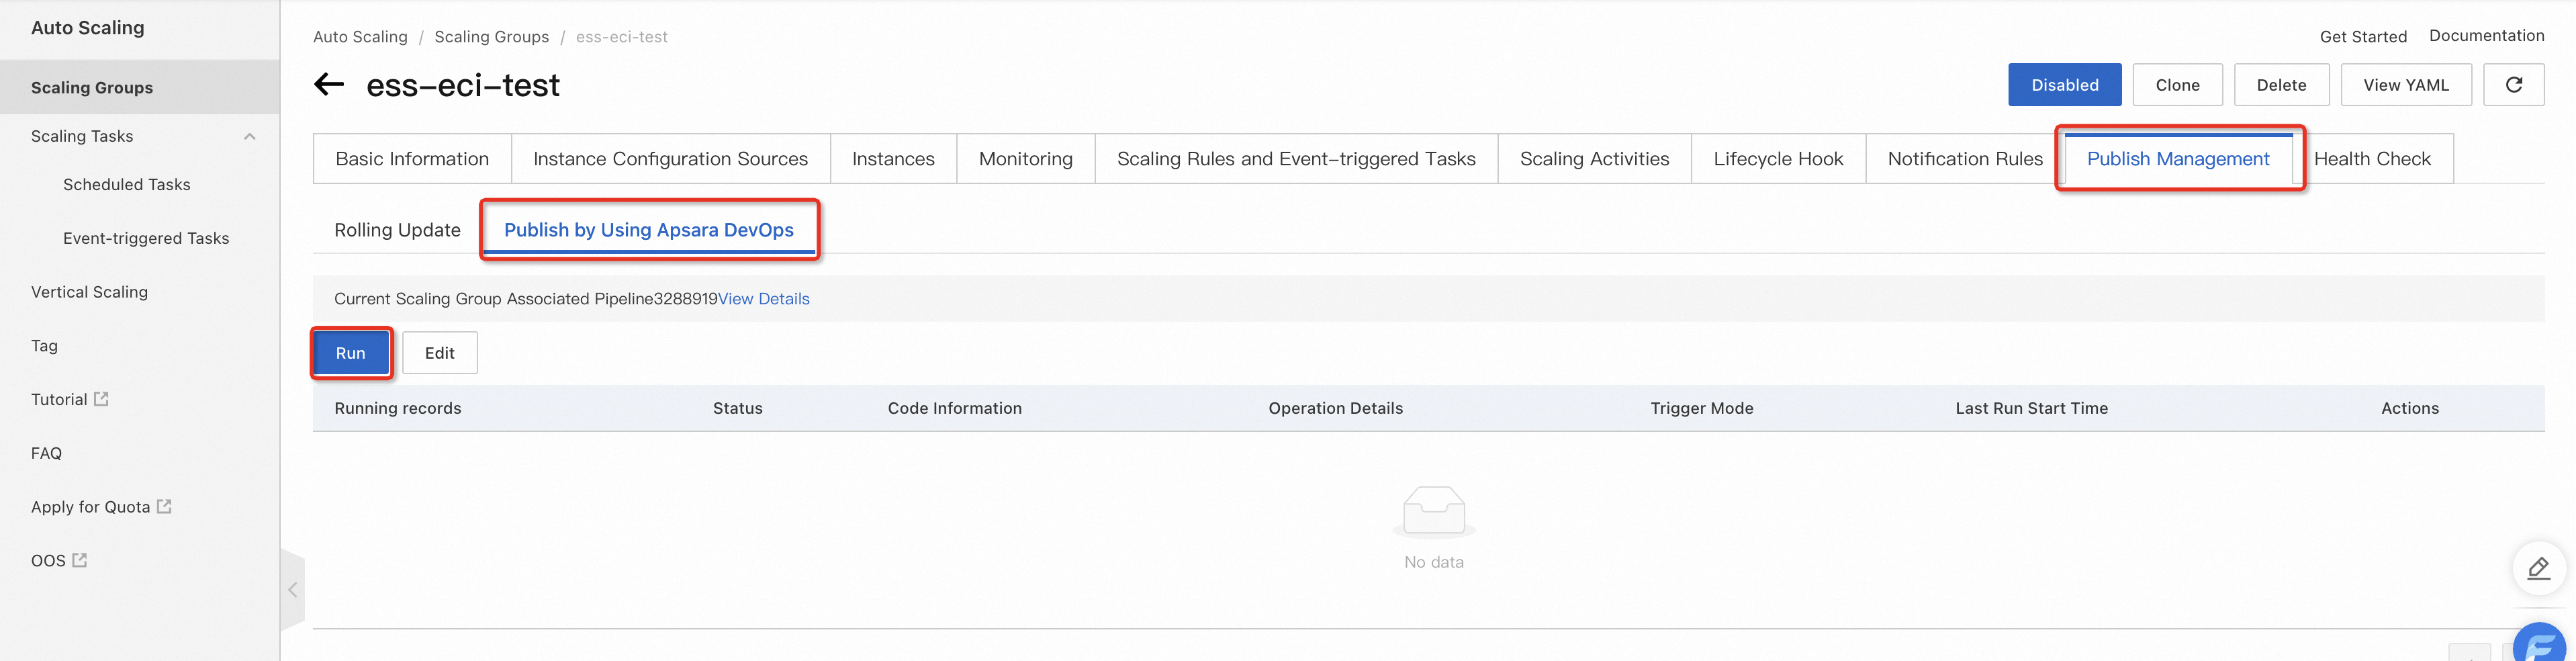Click the refresh icon to reload page

pyautogui.click(x=2515, y=84)
